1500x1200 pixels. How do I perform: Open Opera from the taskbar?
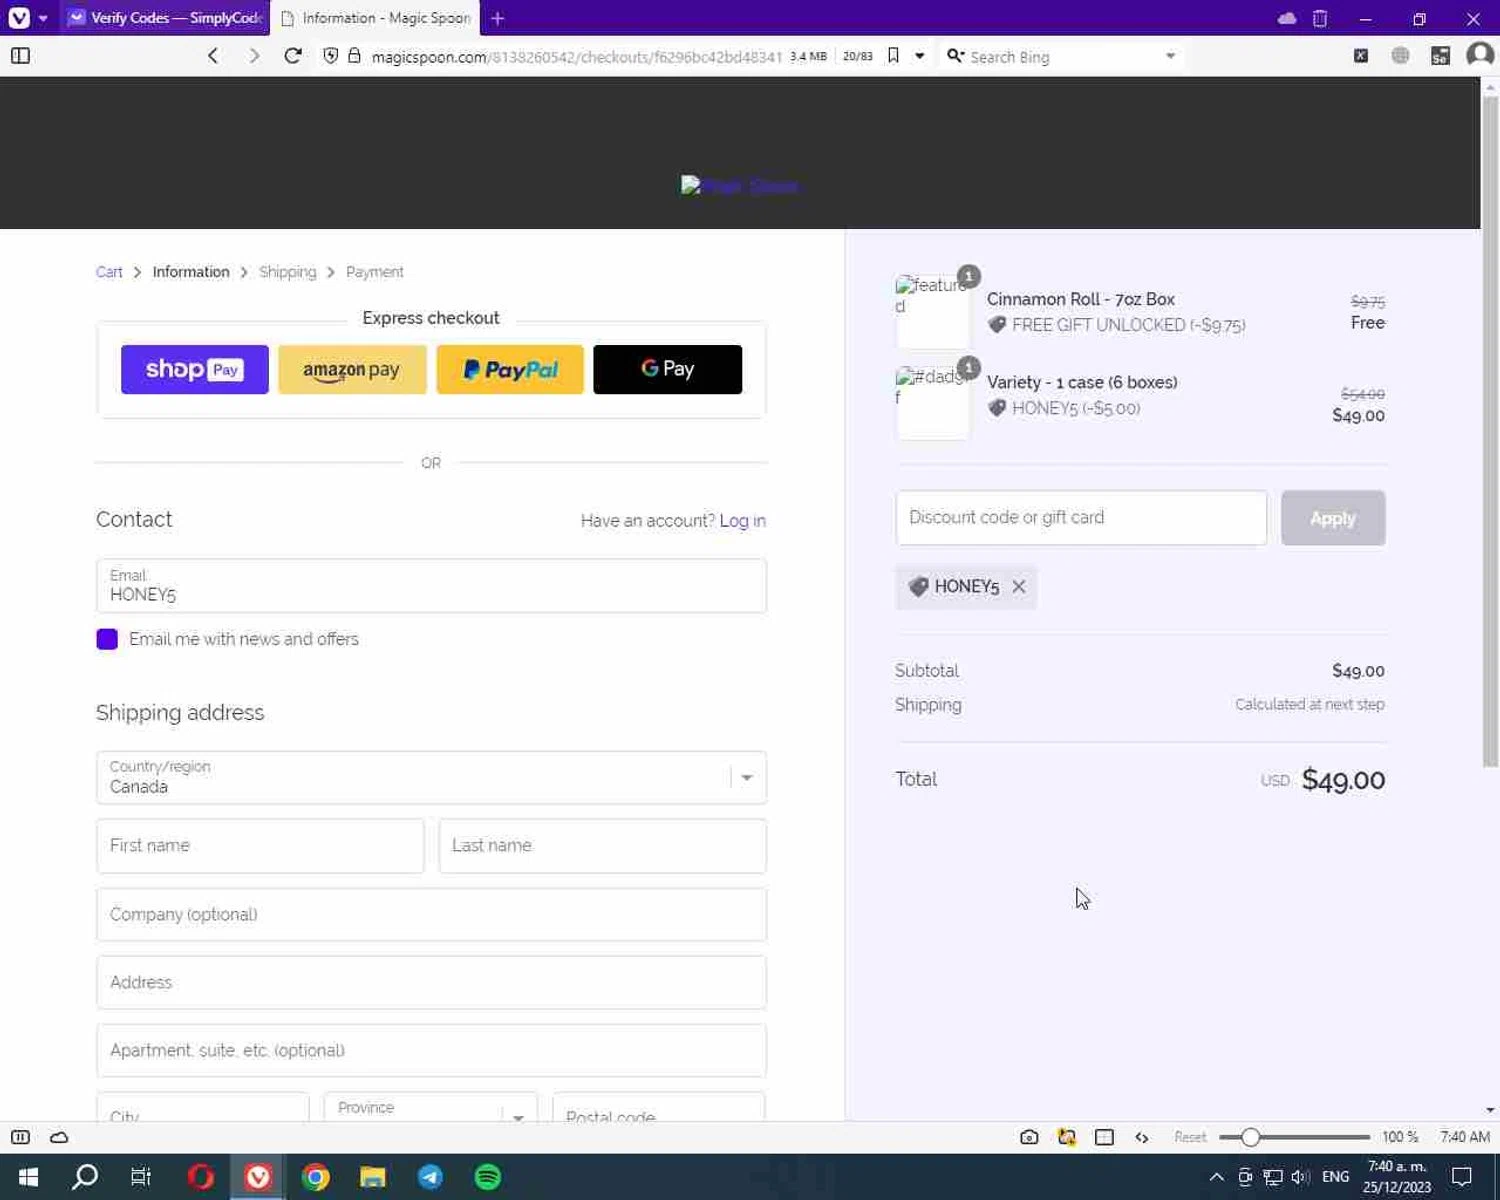pyautogui.click(x=201, y=1177)
